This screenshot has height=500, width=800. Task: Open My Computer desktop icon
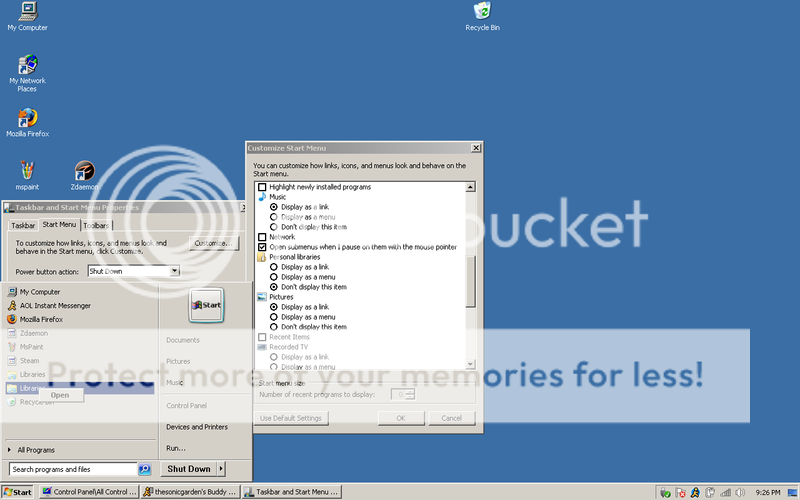pyautogui.click(x=27, y=12)
